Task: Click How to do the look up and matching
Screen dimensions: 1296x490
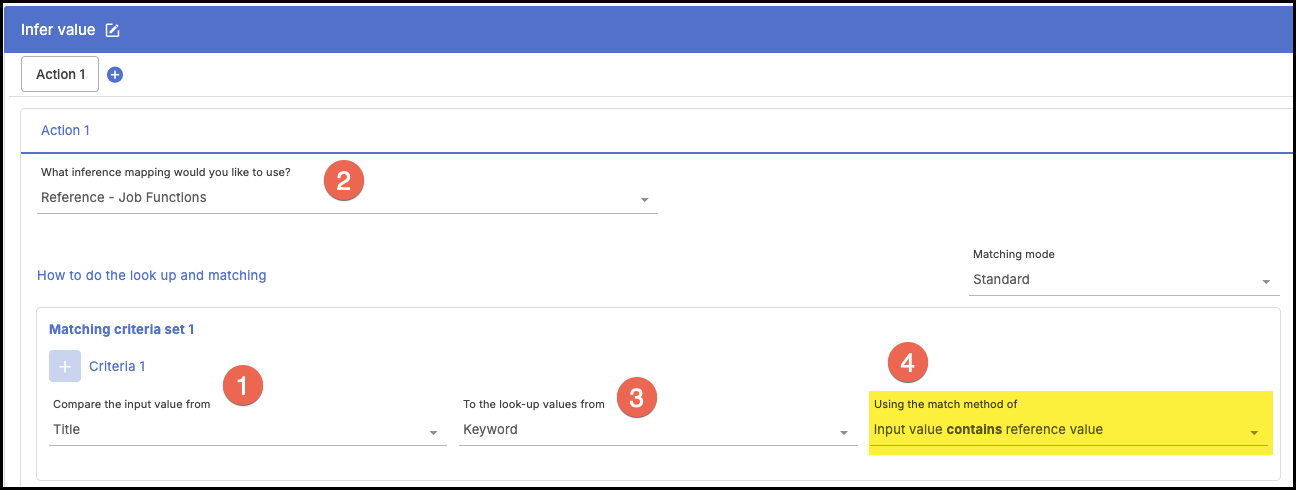Action: [151, 275]
